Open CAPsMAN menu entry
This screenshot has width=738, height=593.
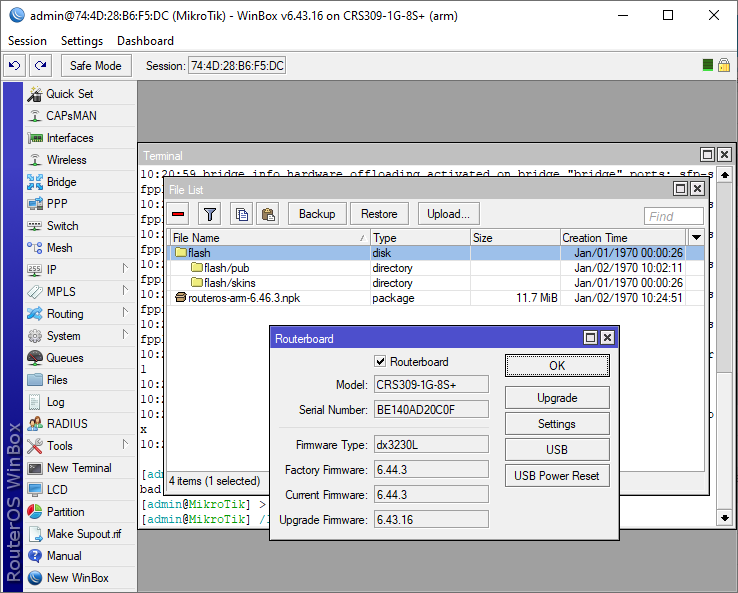coord(79,116)
